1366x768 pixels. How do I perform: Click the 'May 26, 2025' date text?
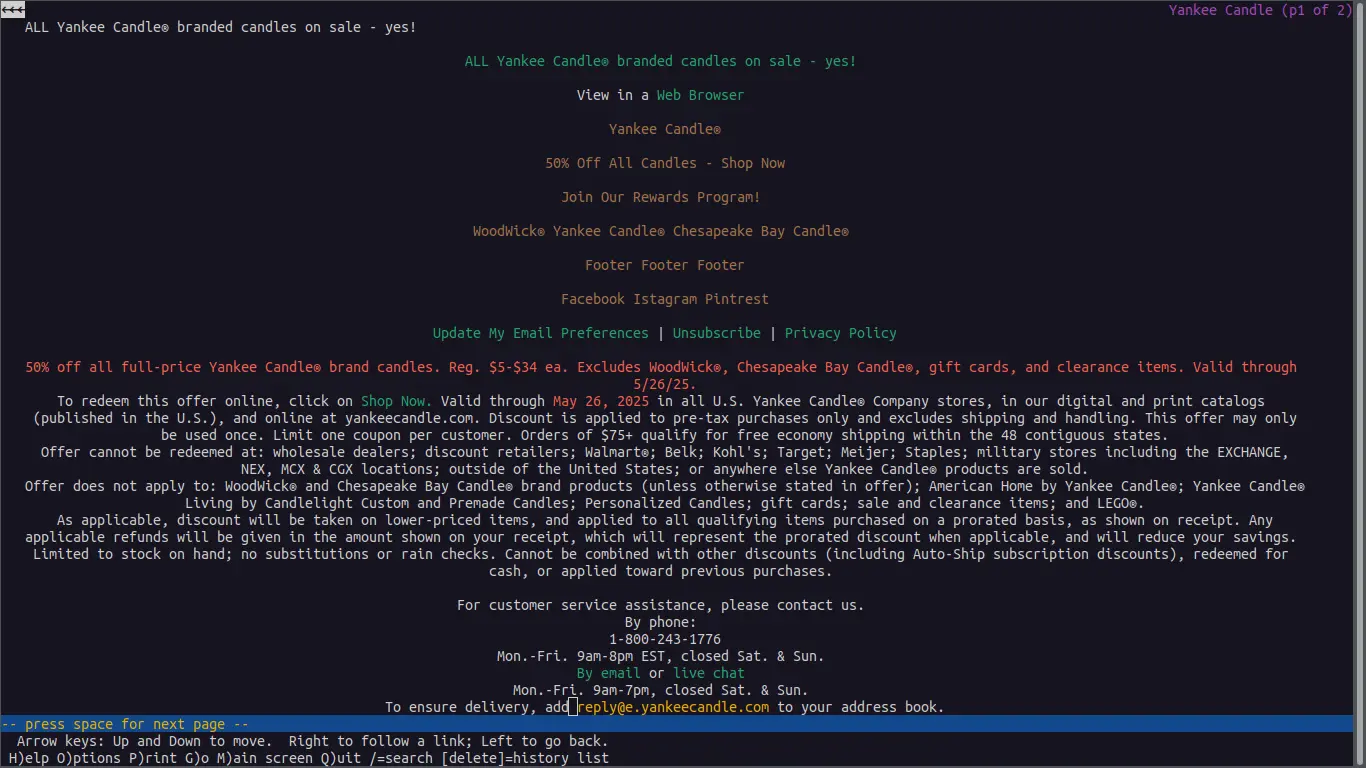click(601, 401)
